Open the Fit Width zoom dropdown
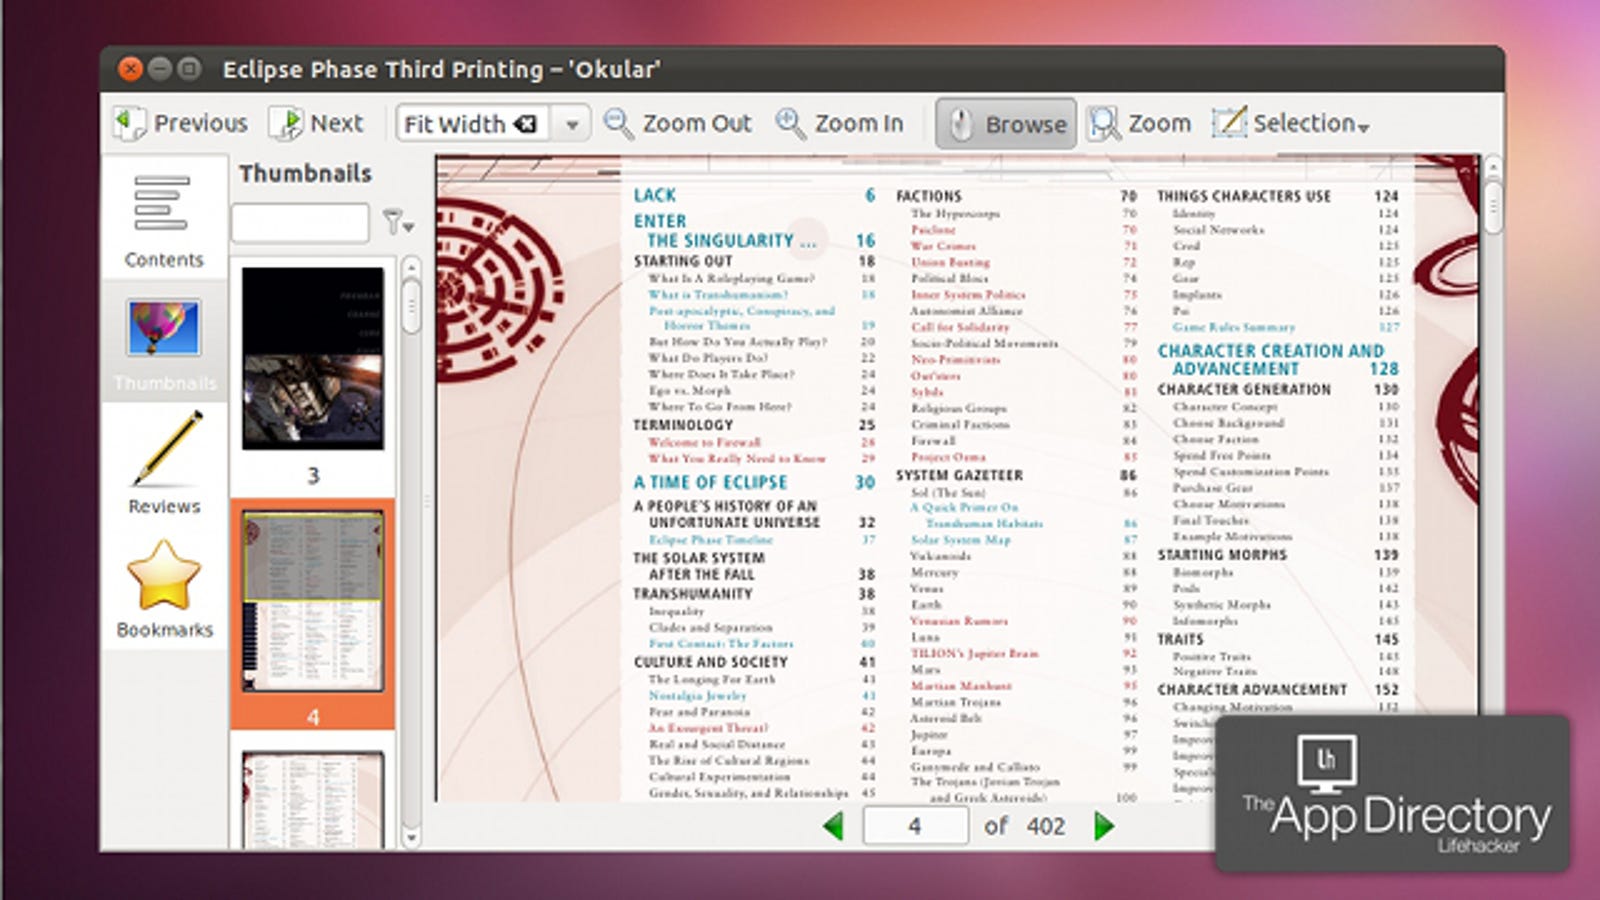This screenshot has width=1600, height=900. point(572,125)
